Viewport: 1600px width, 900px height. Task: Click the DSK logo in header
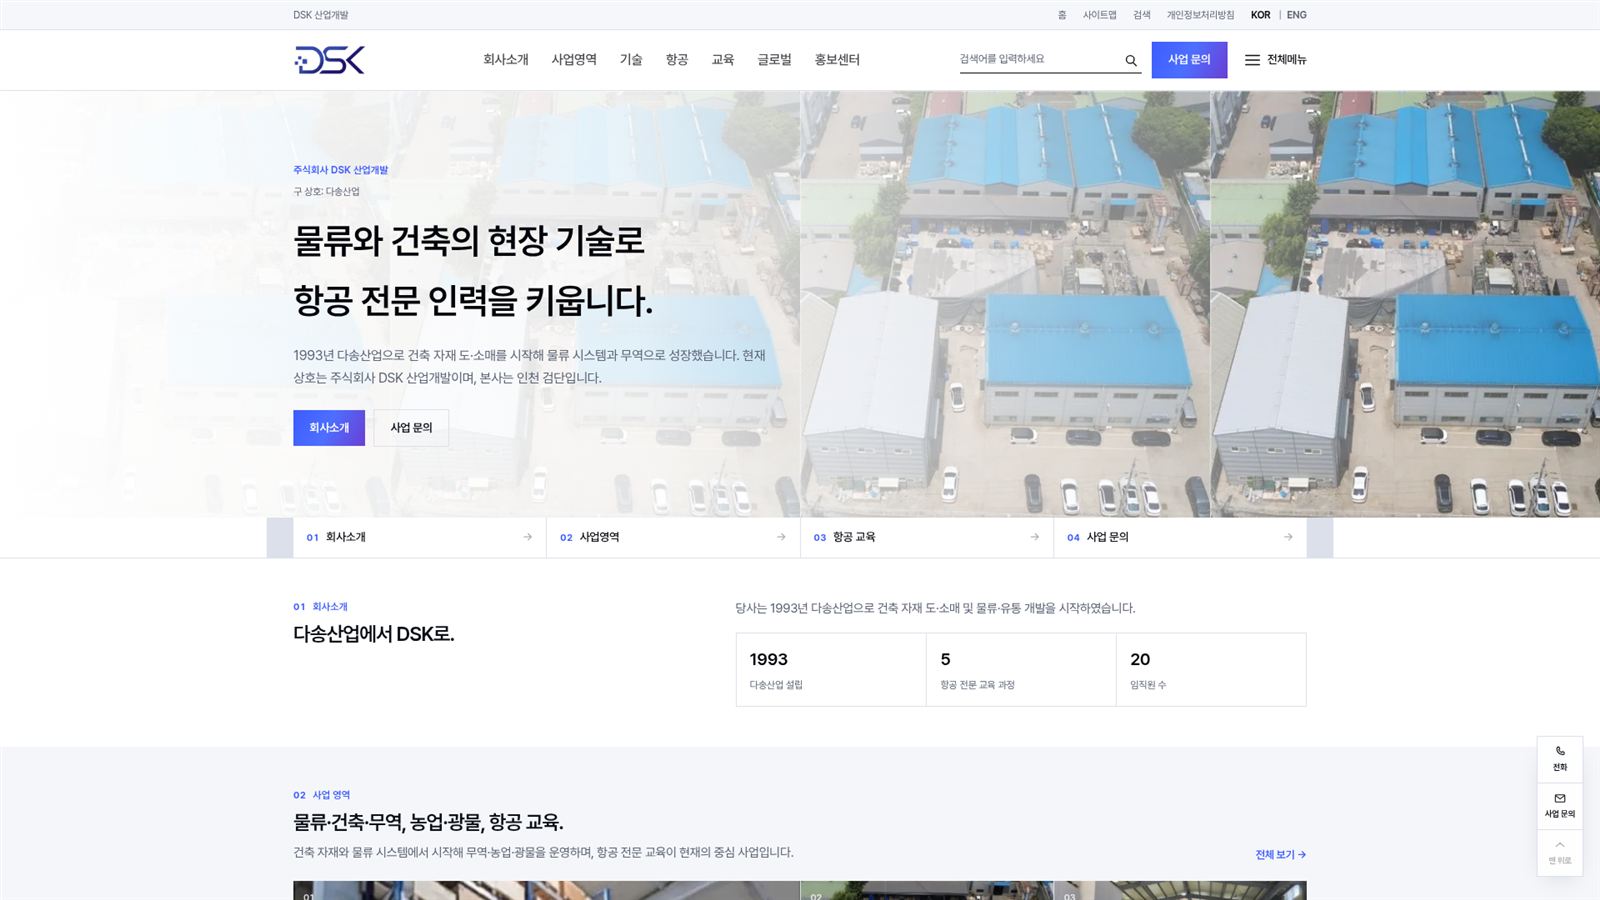(329, 60)
